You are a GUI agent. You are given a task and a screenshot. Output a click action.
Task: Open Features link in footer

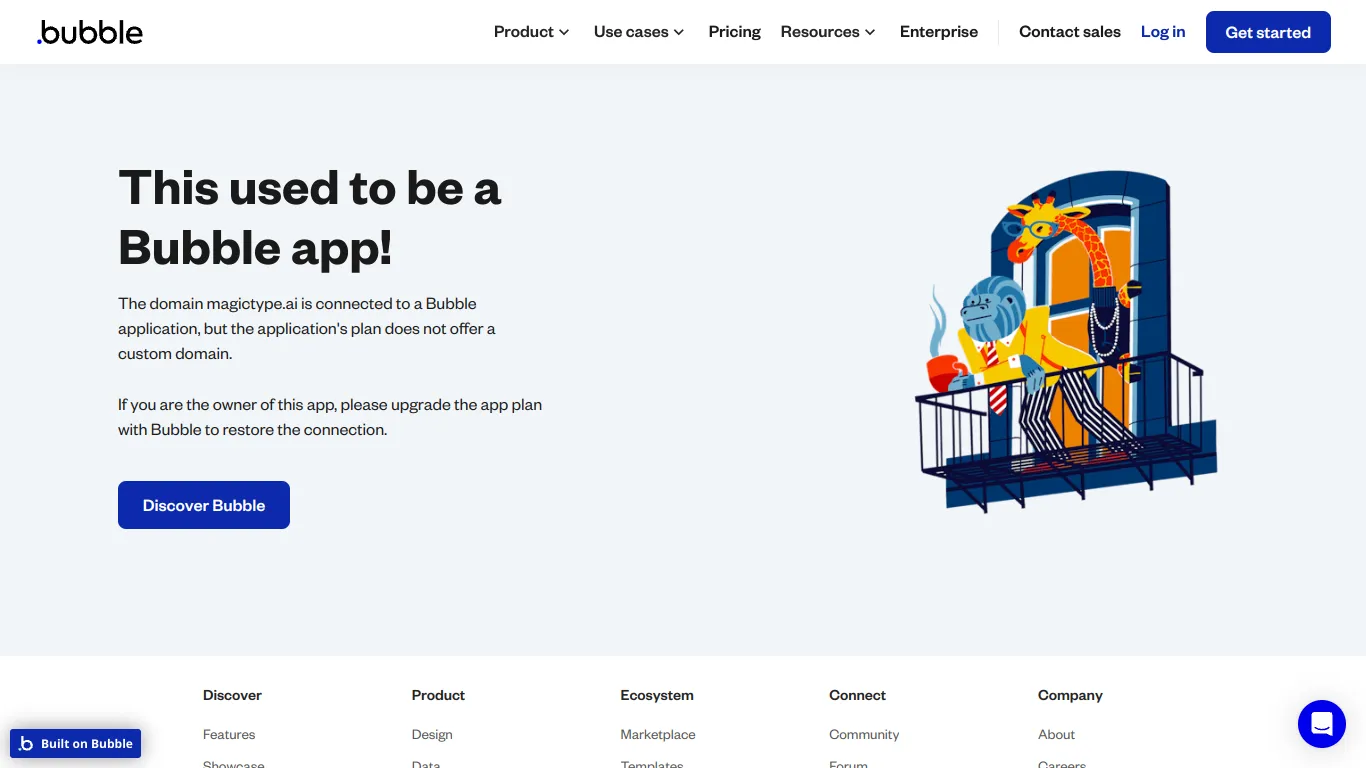pos(229,734)
